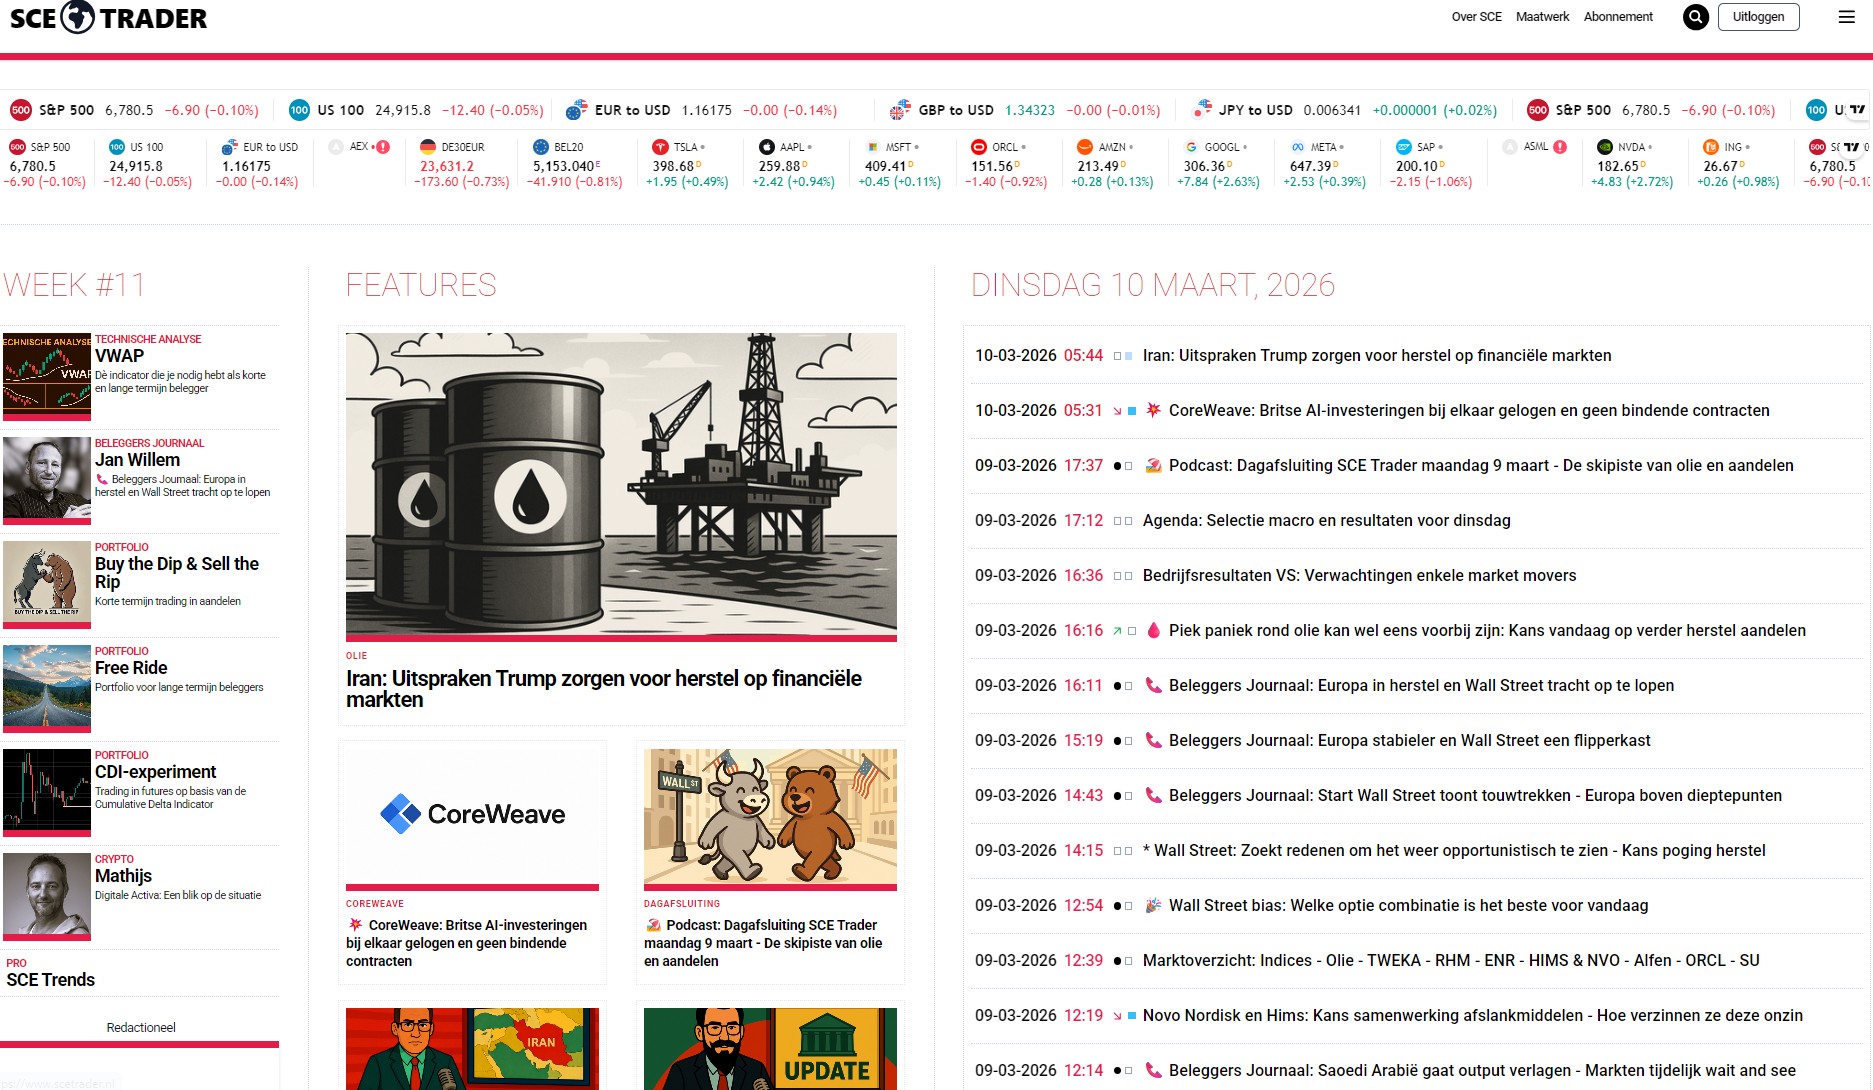This screenshot has width=1873, height=1090.
Task: Open the VWAP technical analysis thumbnail
Action: [47, 377]
